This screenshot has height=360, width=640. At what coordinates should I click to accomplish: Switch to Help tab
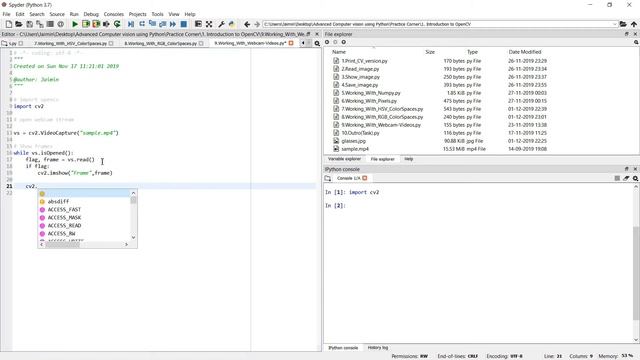click(x=409, y=159)
